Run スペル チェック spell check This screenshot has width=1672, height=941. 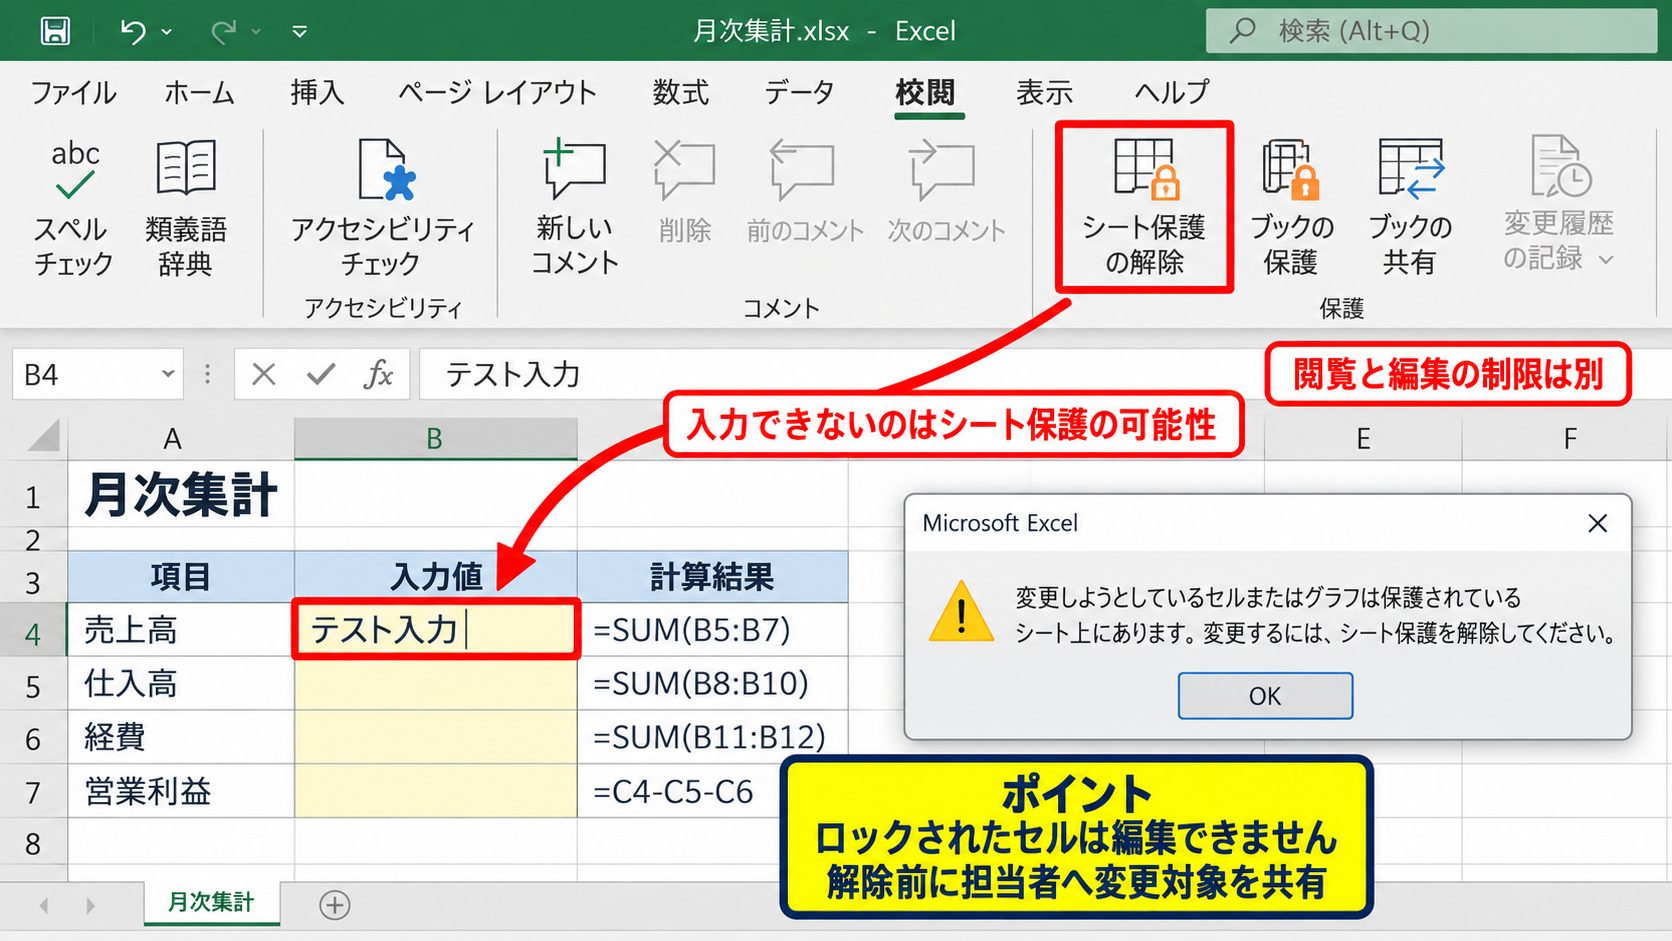tap(73, 209)
